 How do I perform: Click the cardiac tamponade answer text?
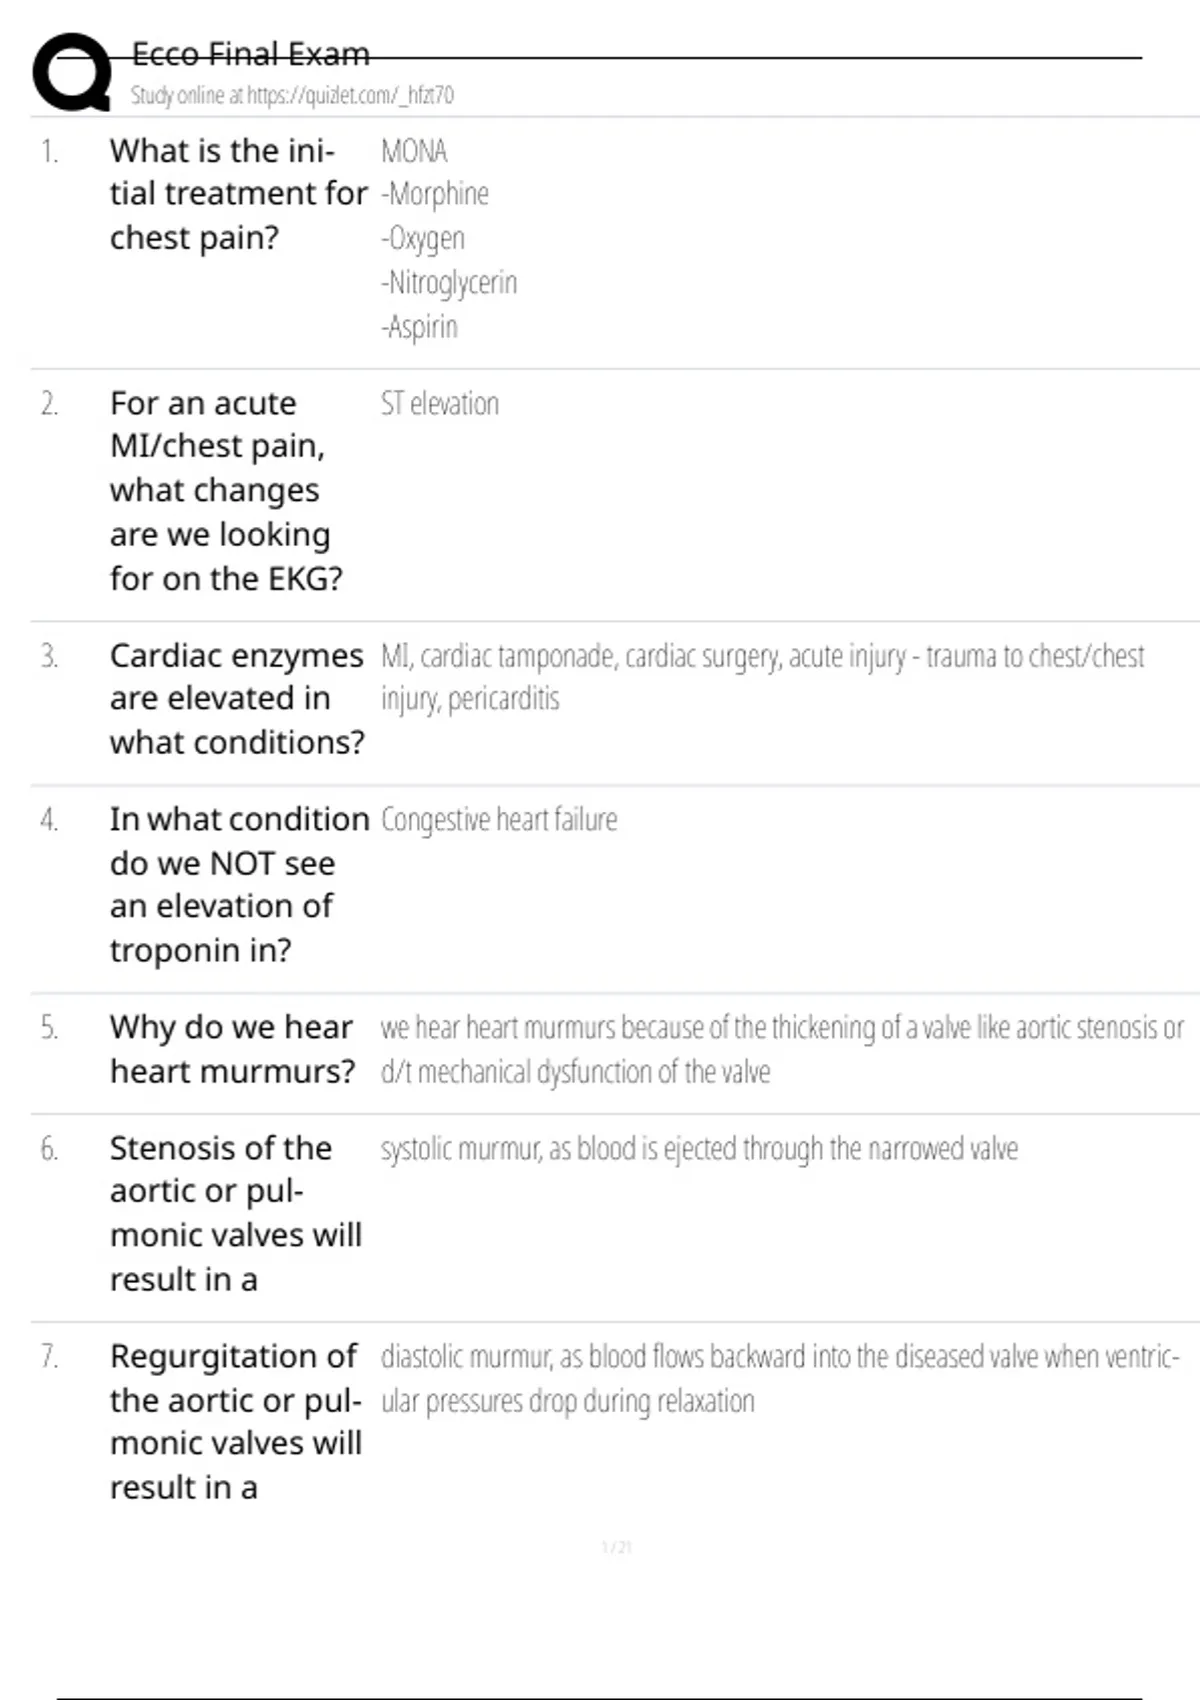[762, 657]
